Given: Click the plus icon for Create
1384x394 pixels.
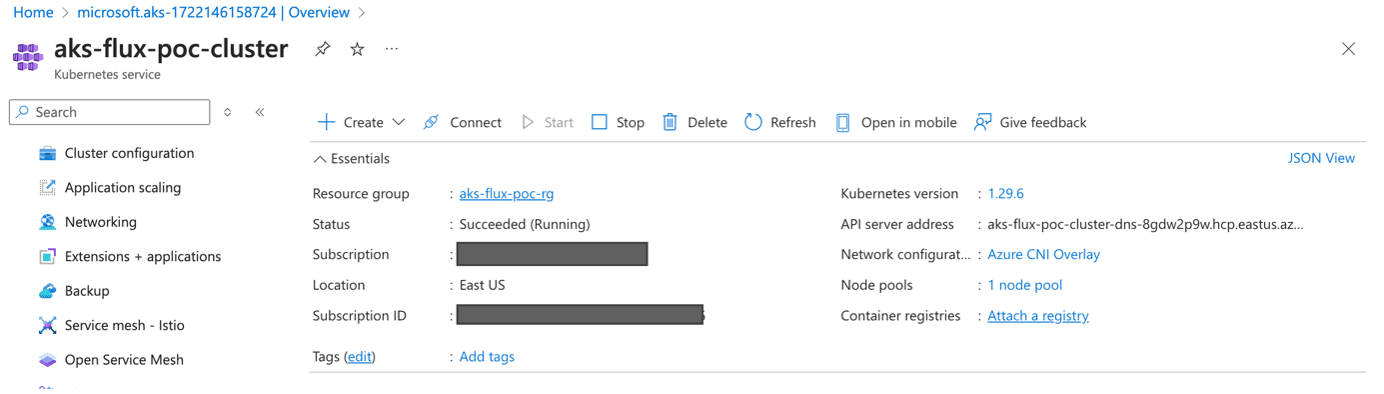Looking at the screenshot, I should (326, 122).
